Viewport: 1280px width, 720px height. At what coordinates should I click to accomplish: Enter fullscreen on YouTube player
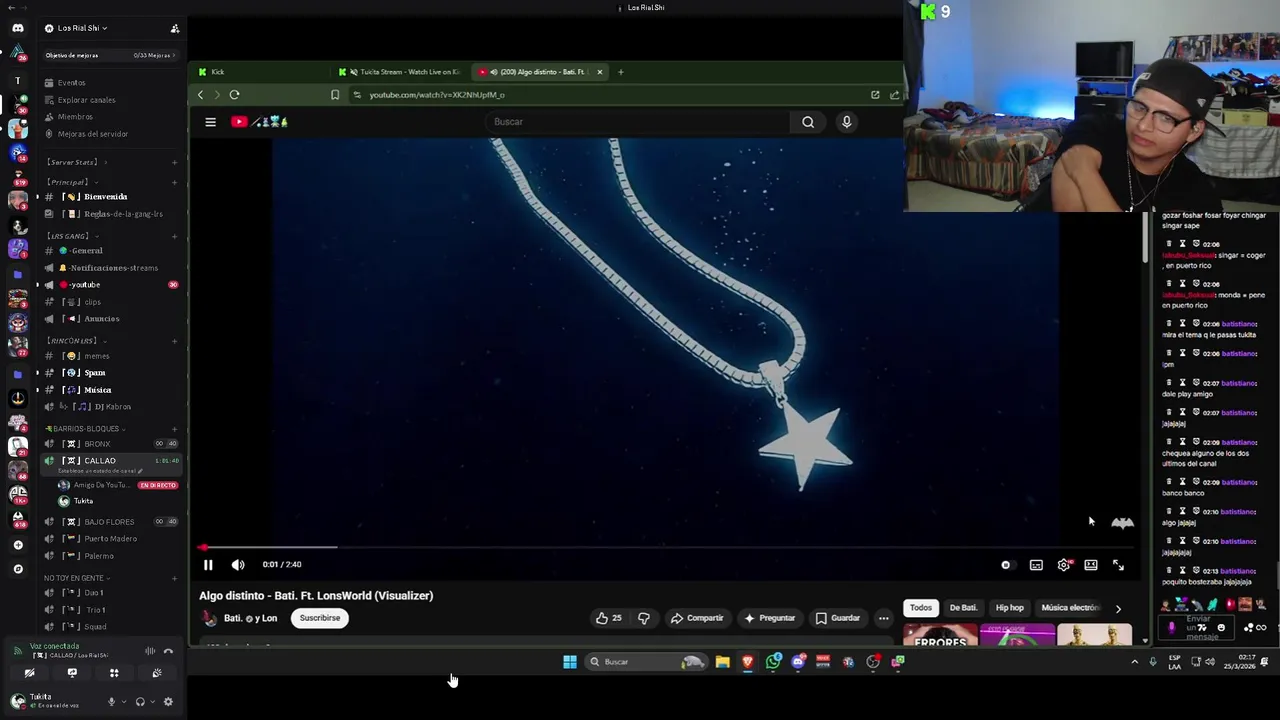pos(1118,565)
